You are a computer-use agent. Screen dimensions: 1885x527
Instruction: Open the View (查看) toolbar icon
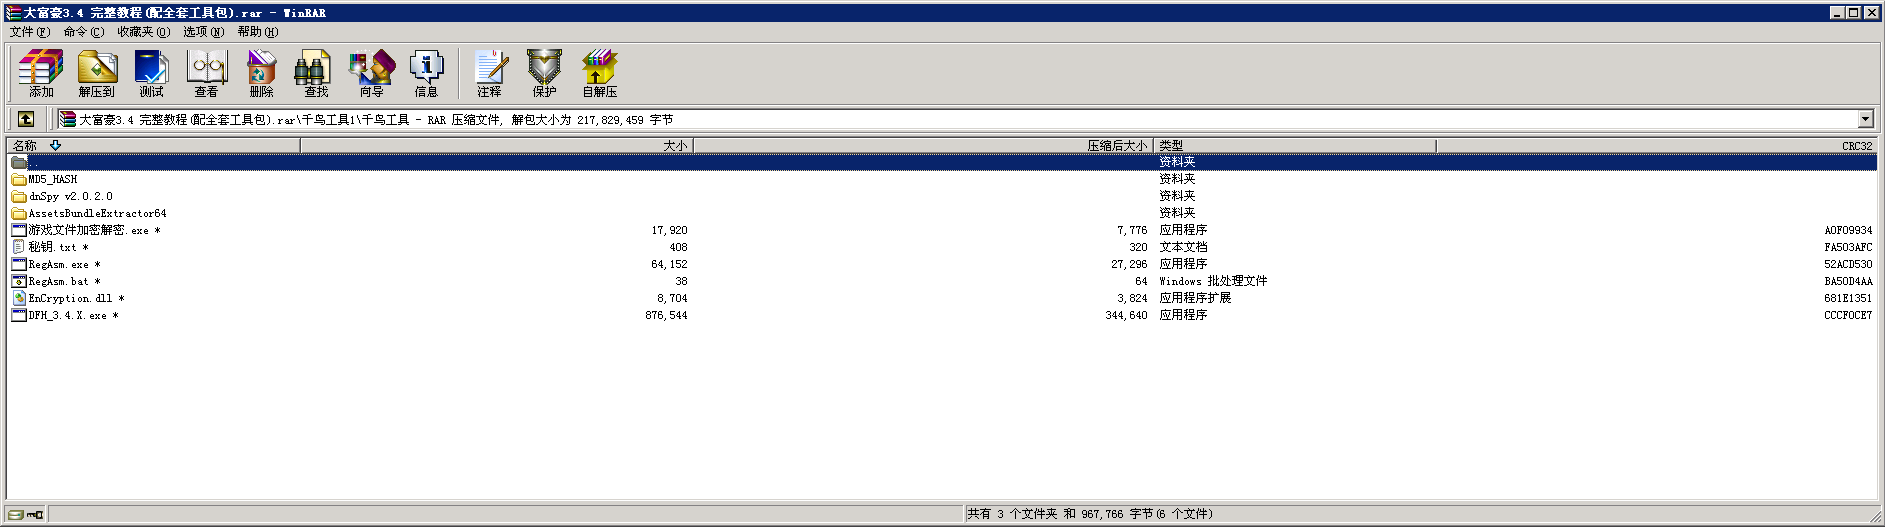pyautogui.click(x=207, y=73)
